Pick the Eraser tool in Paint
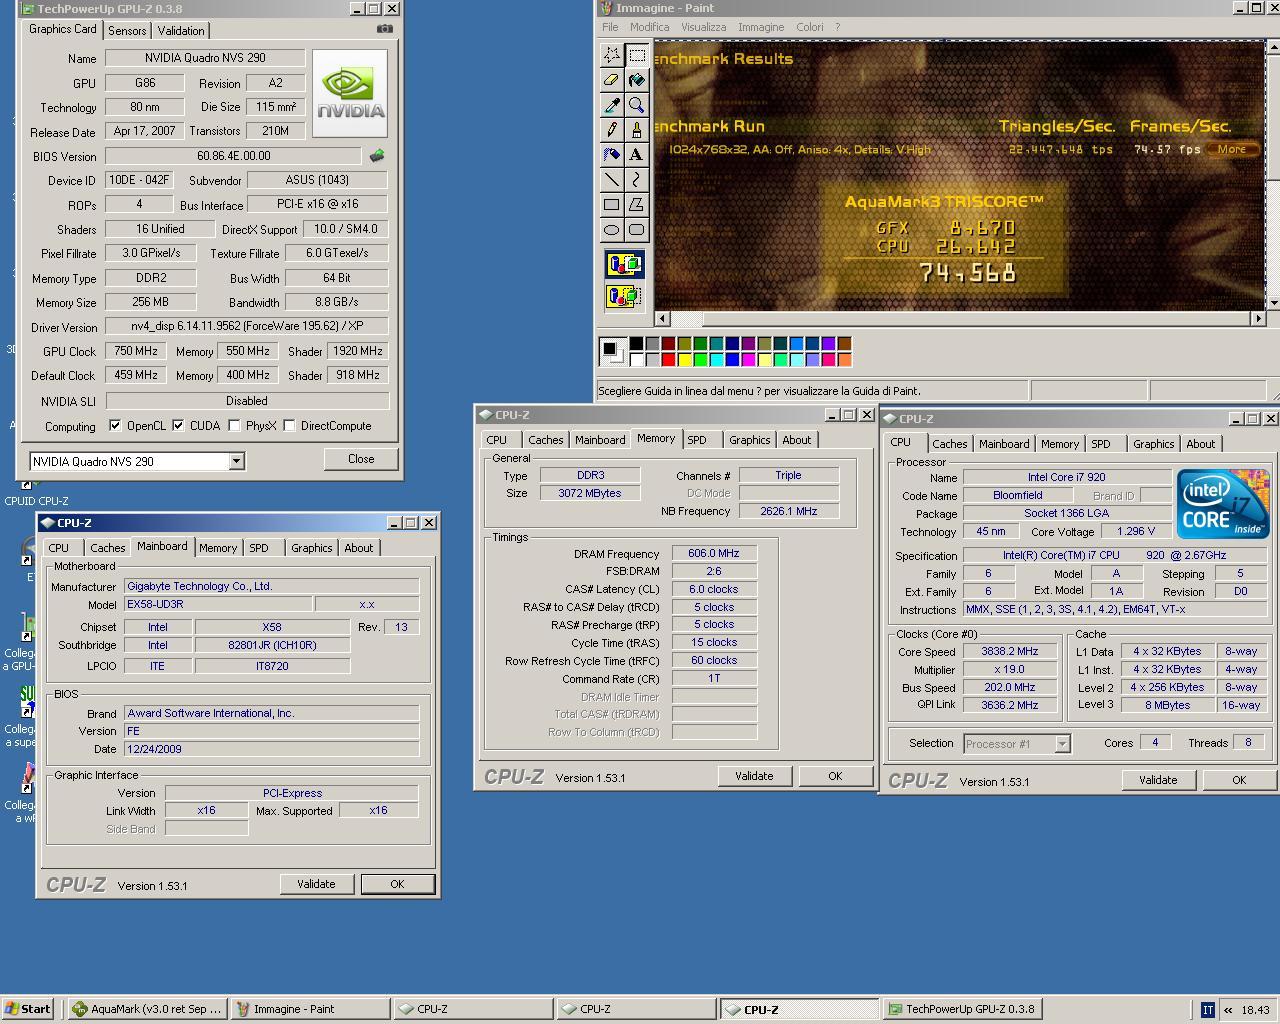The width and height of the screenshot is (1280, 1024). pyautogui.click(x=612, y=80)
